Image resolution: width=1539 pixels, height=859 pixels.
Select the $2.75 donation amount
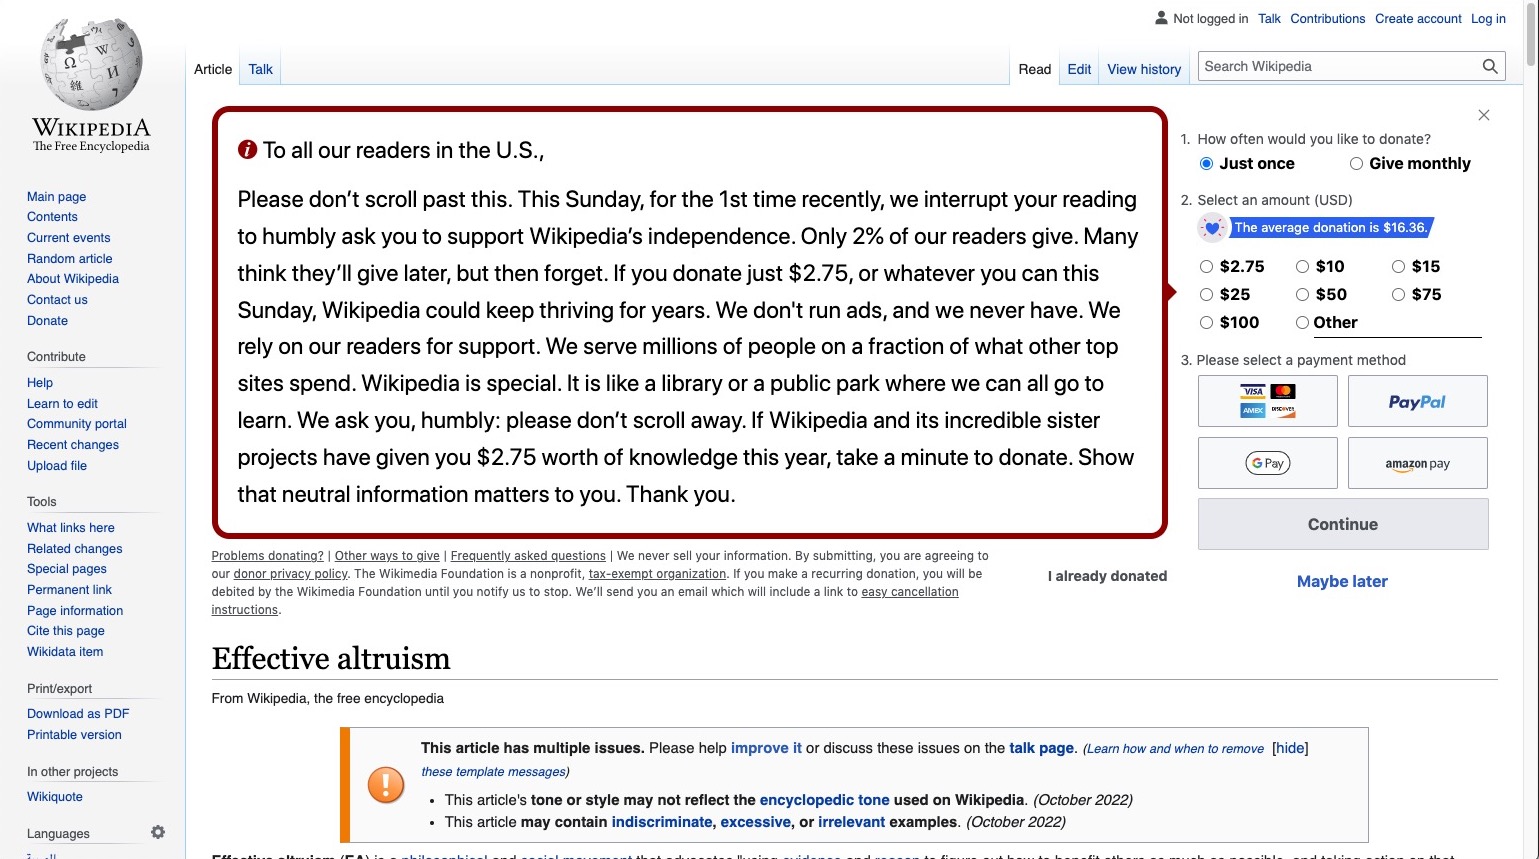coord(1206,267)
